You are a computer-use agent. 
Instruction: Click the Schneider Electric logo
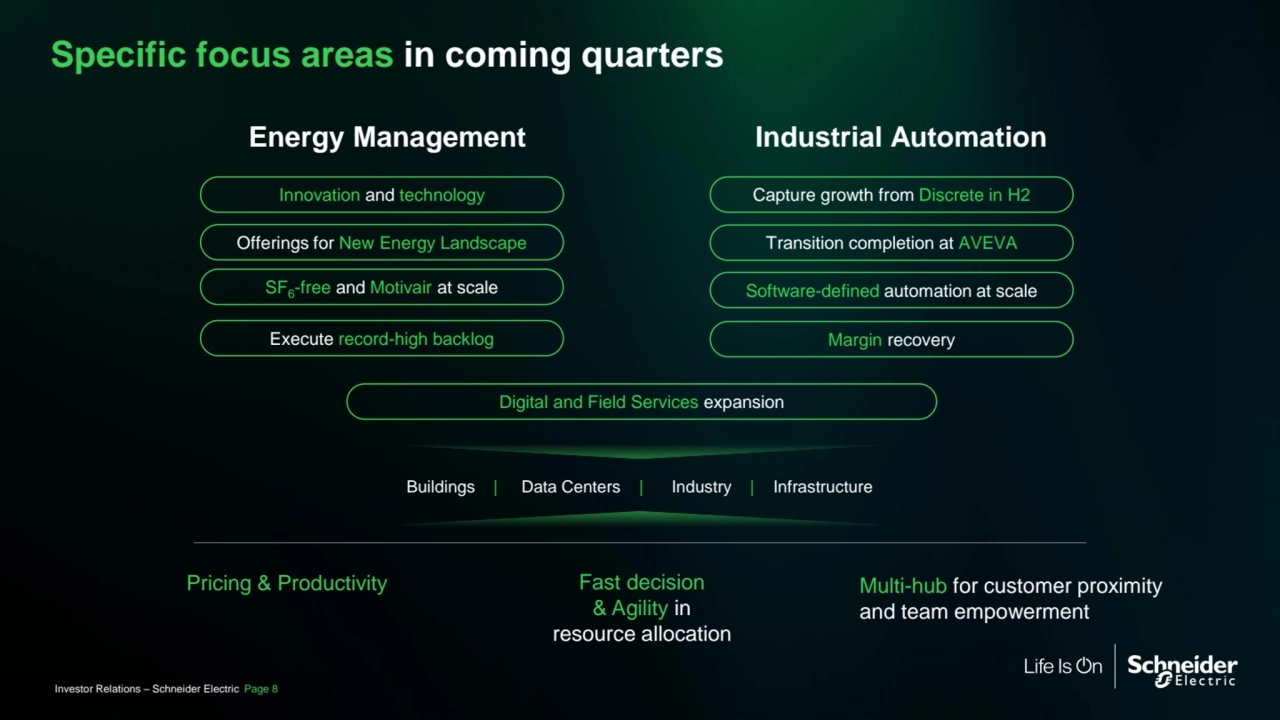(1182, 670)
